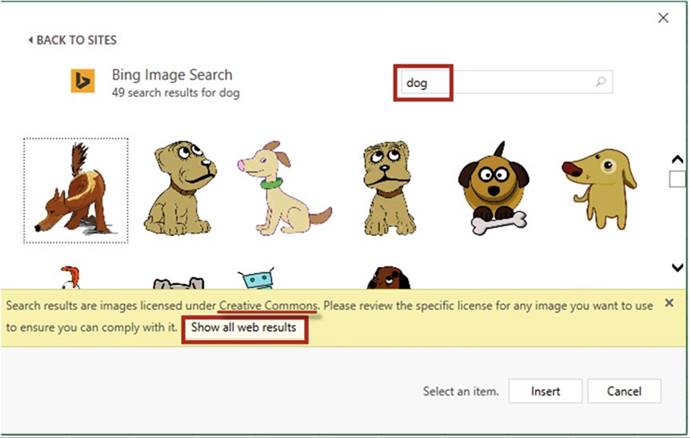Image resolution: width=690 pixels, height=438 pixels.
Task: Select the tan sitting puppy facing right
Action: tap(180, 187)
